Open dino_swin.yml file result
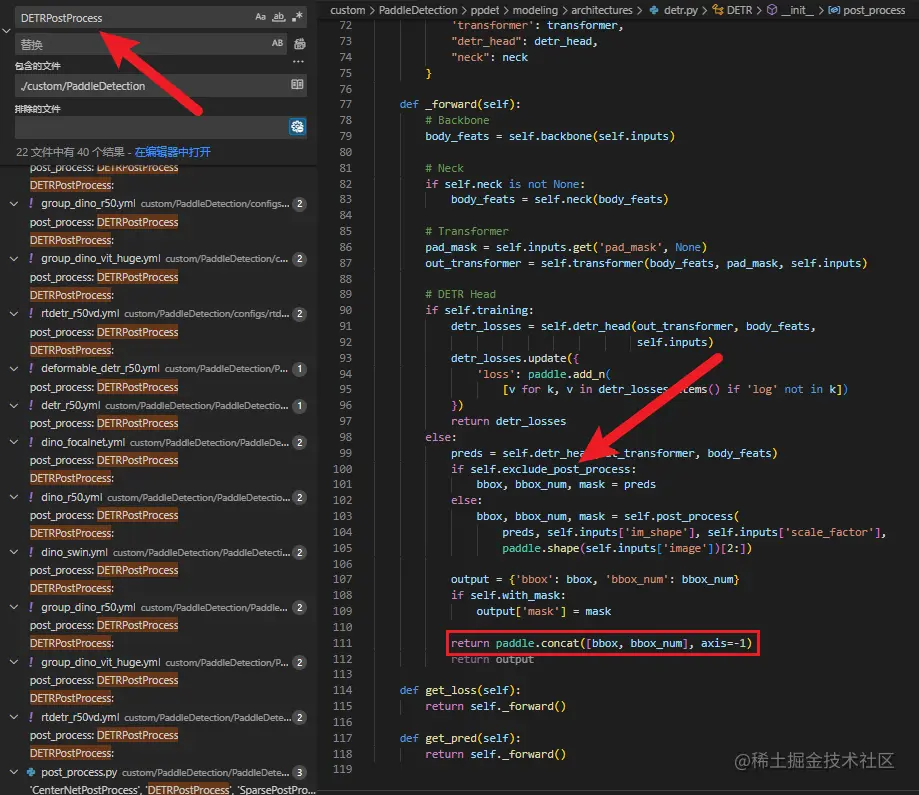 coord(74,552)
